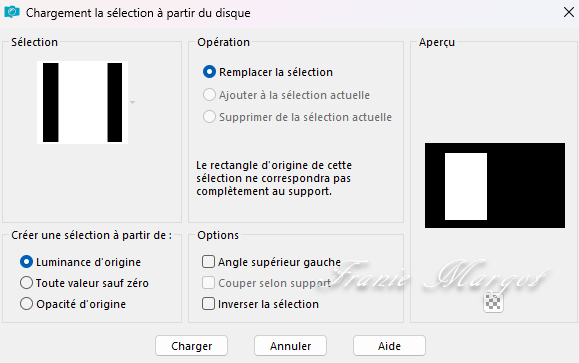
Task: Click the white rectangle in preview
Action: click(466, 186)
